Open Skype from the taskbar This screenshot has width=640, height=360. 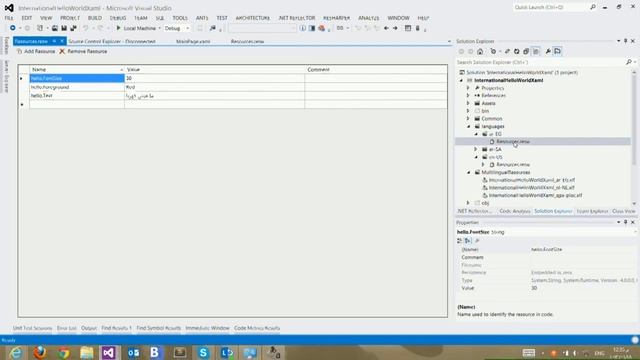click(203, 352)
